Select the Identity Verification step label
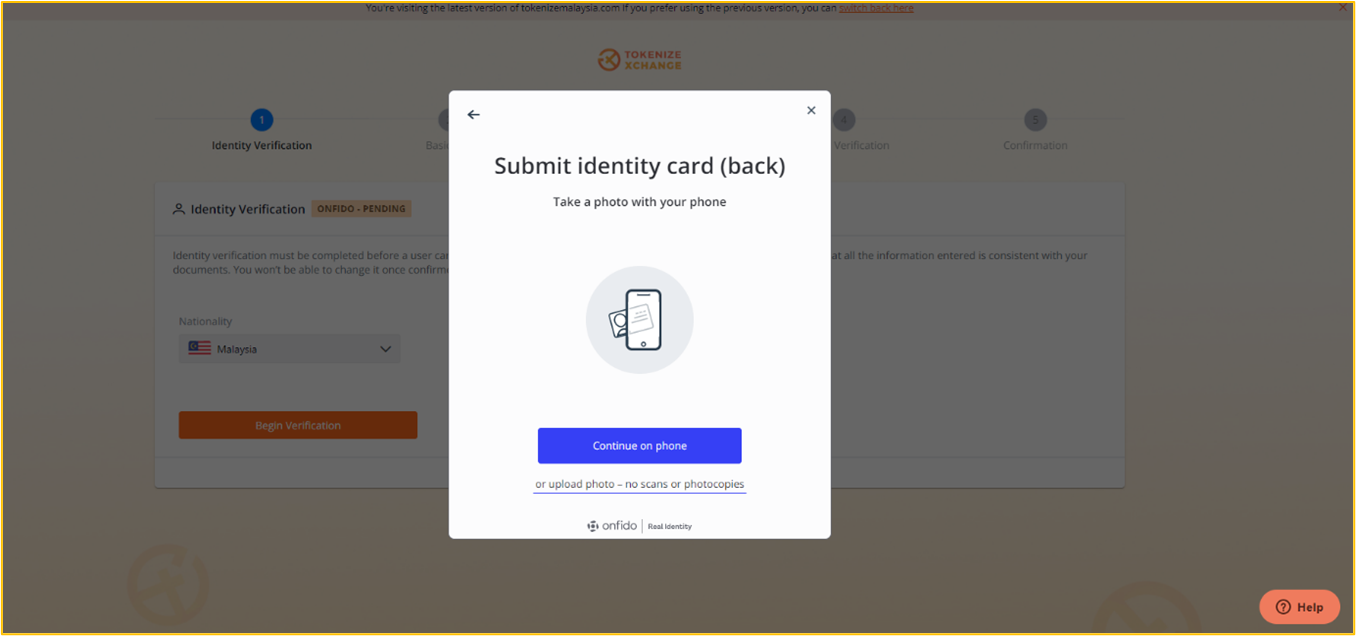The image size is (1356, 636). 262,145
